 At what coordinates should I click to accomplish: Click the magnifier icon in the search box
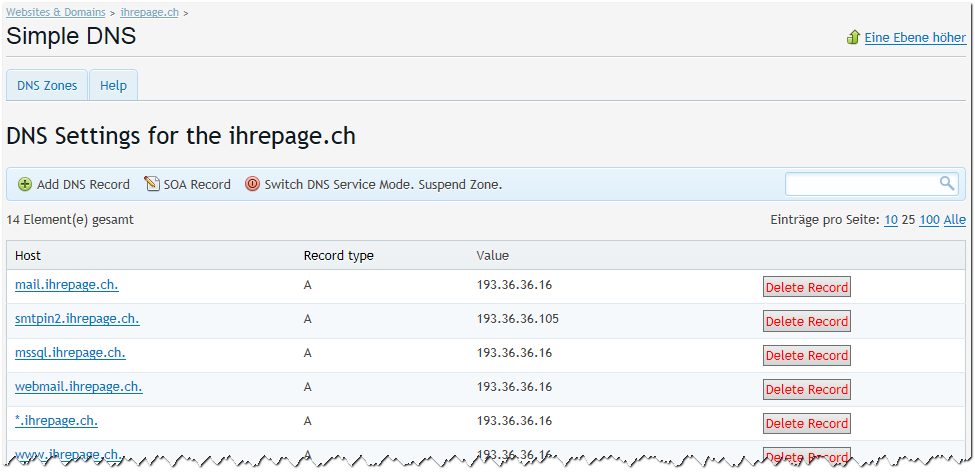pyautogui.click(x=946, y=183)
